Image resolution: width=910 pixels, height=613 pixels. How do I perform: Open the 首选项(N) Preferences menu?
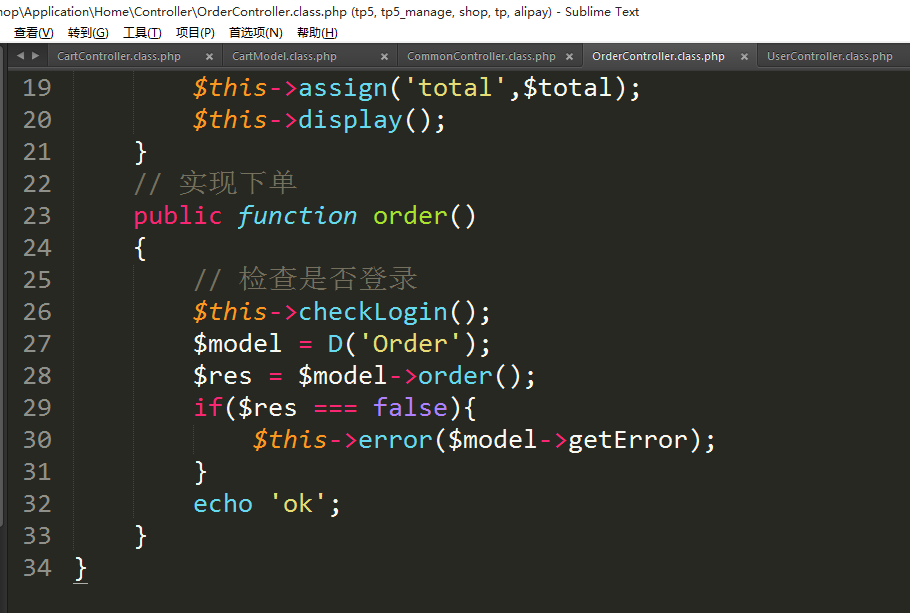coord(256,32)
